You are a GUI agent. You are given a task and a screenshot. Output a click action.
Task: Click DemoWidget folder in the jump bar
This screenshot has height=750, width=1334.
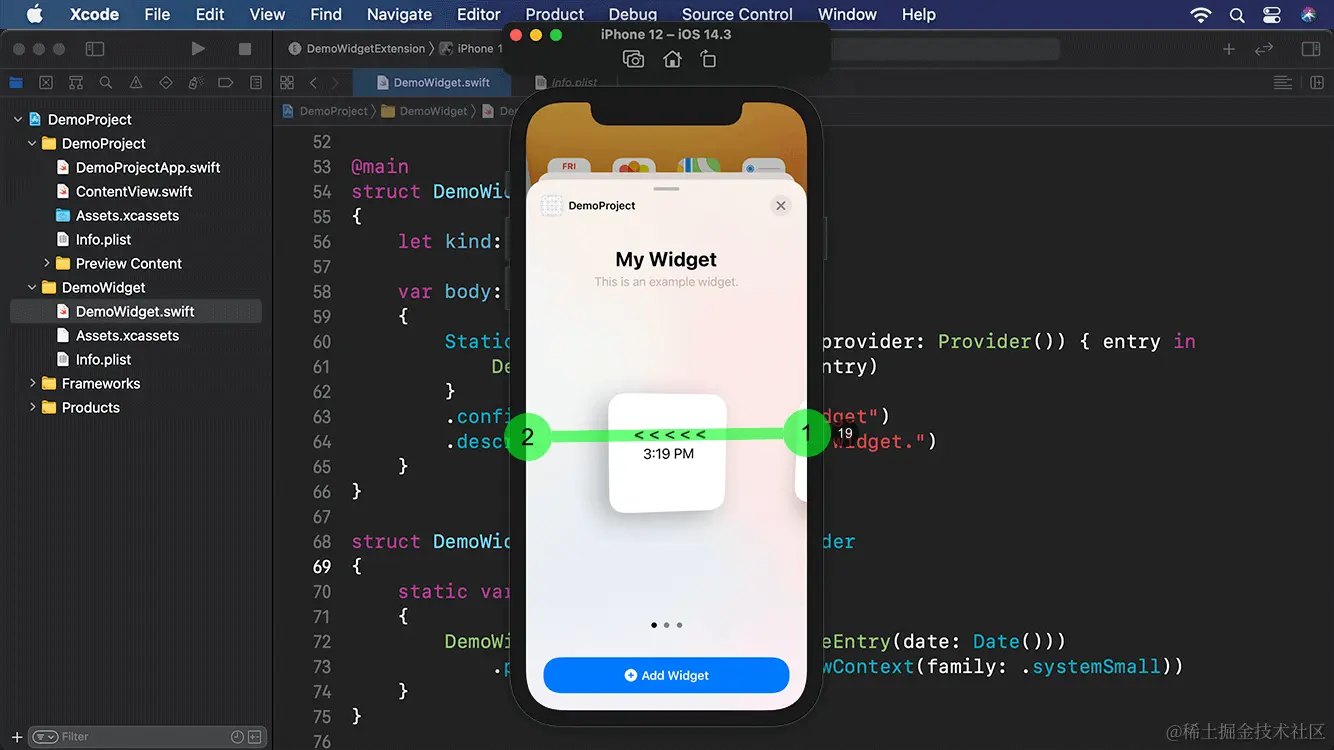pyautogui.click(x=424, y=111)
